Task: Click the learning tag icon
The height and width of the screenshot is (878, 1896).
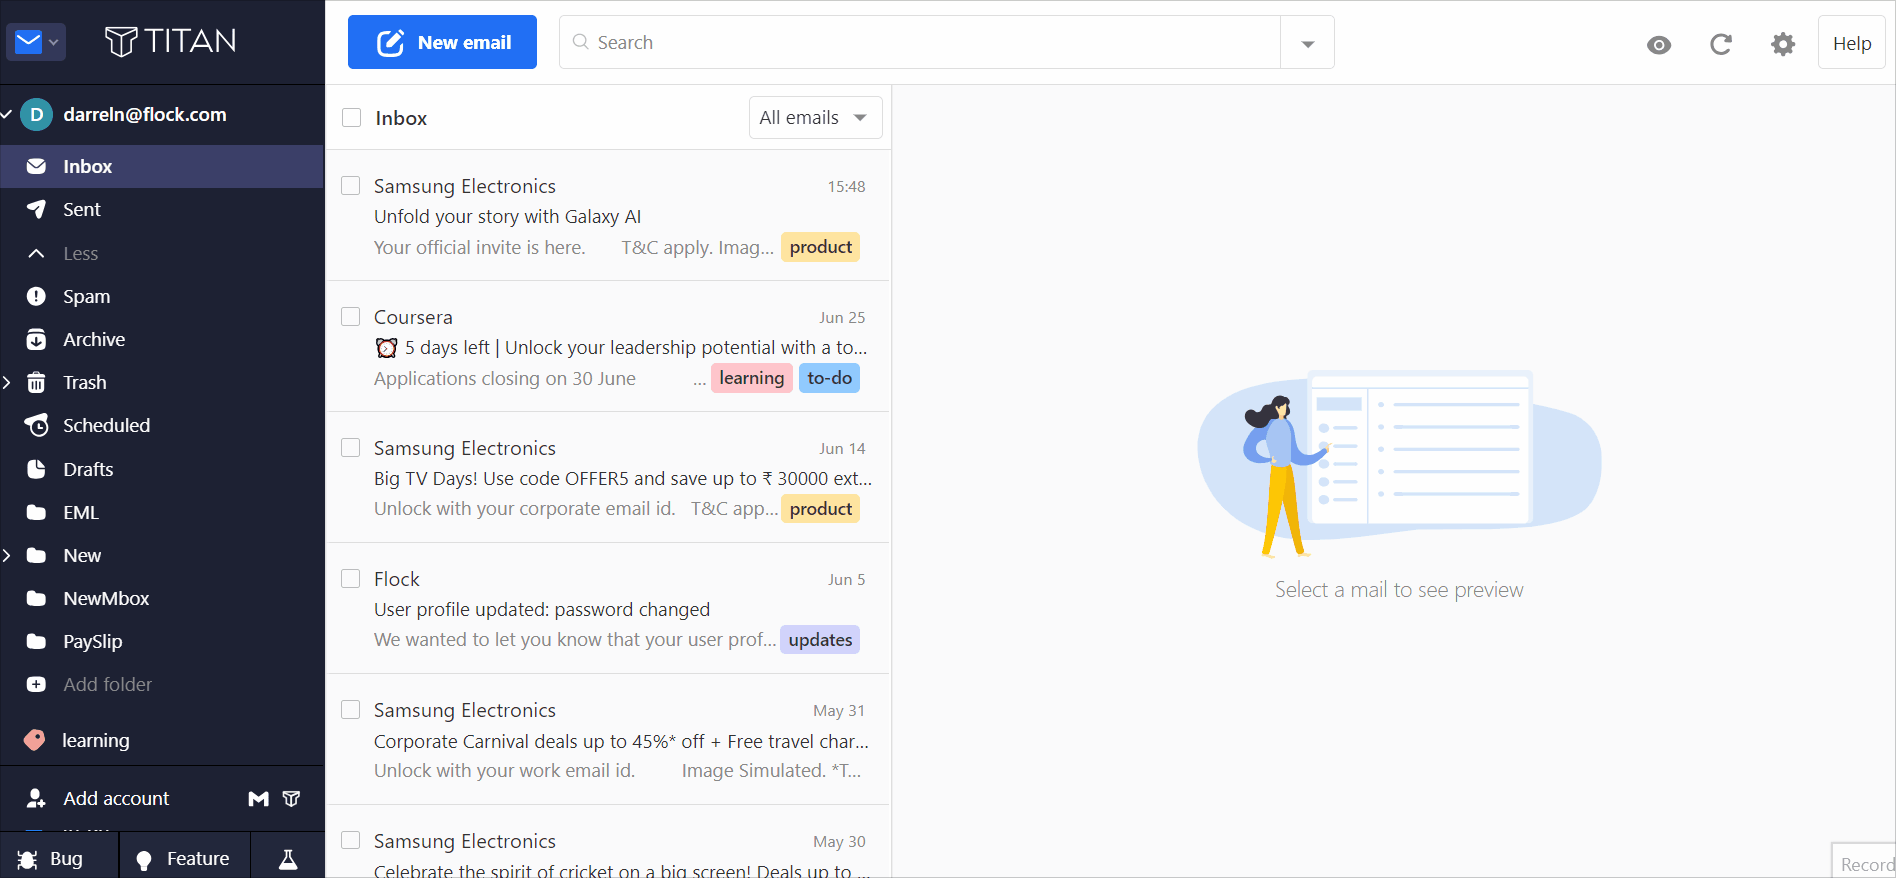Action: pos(35,740)
